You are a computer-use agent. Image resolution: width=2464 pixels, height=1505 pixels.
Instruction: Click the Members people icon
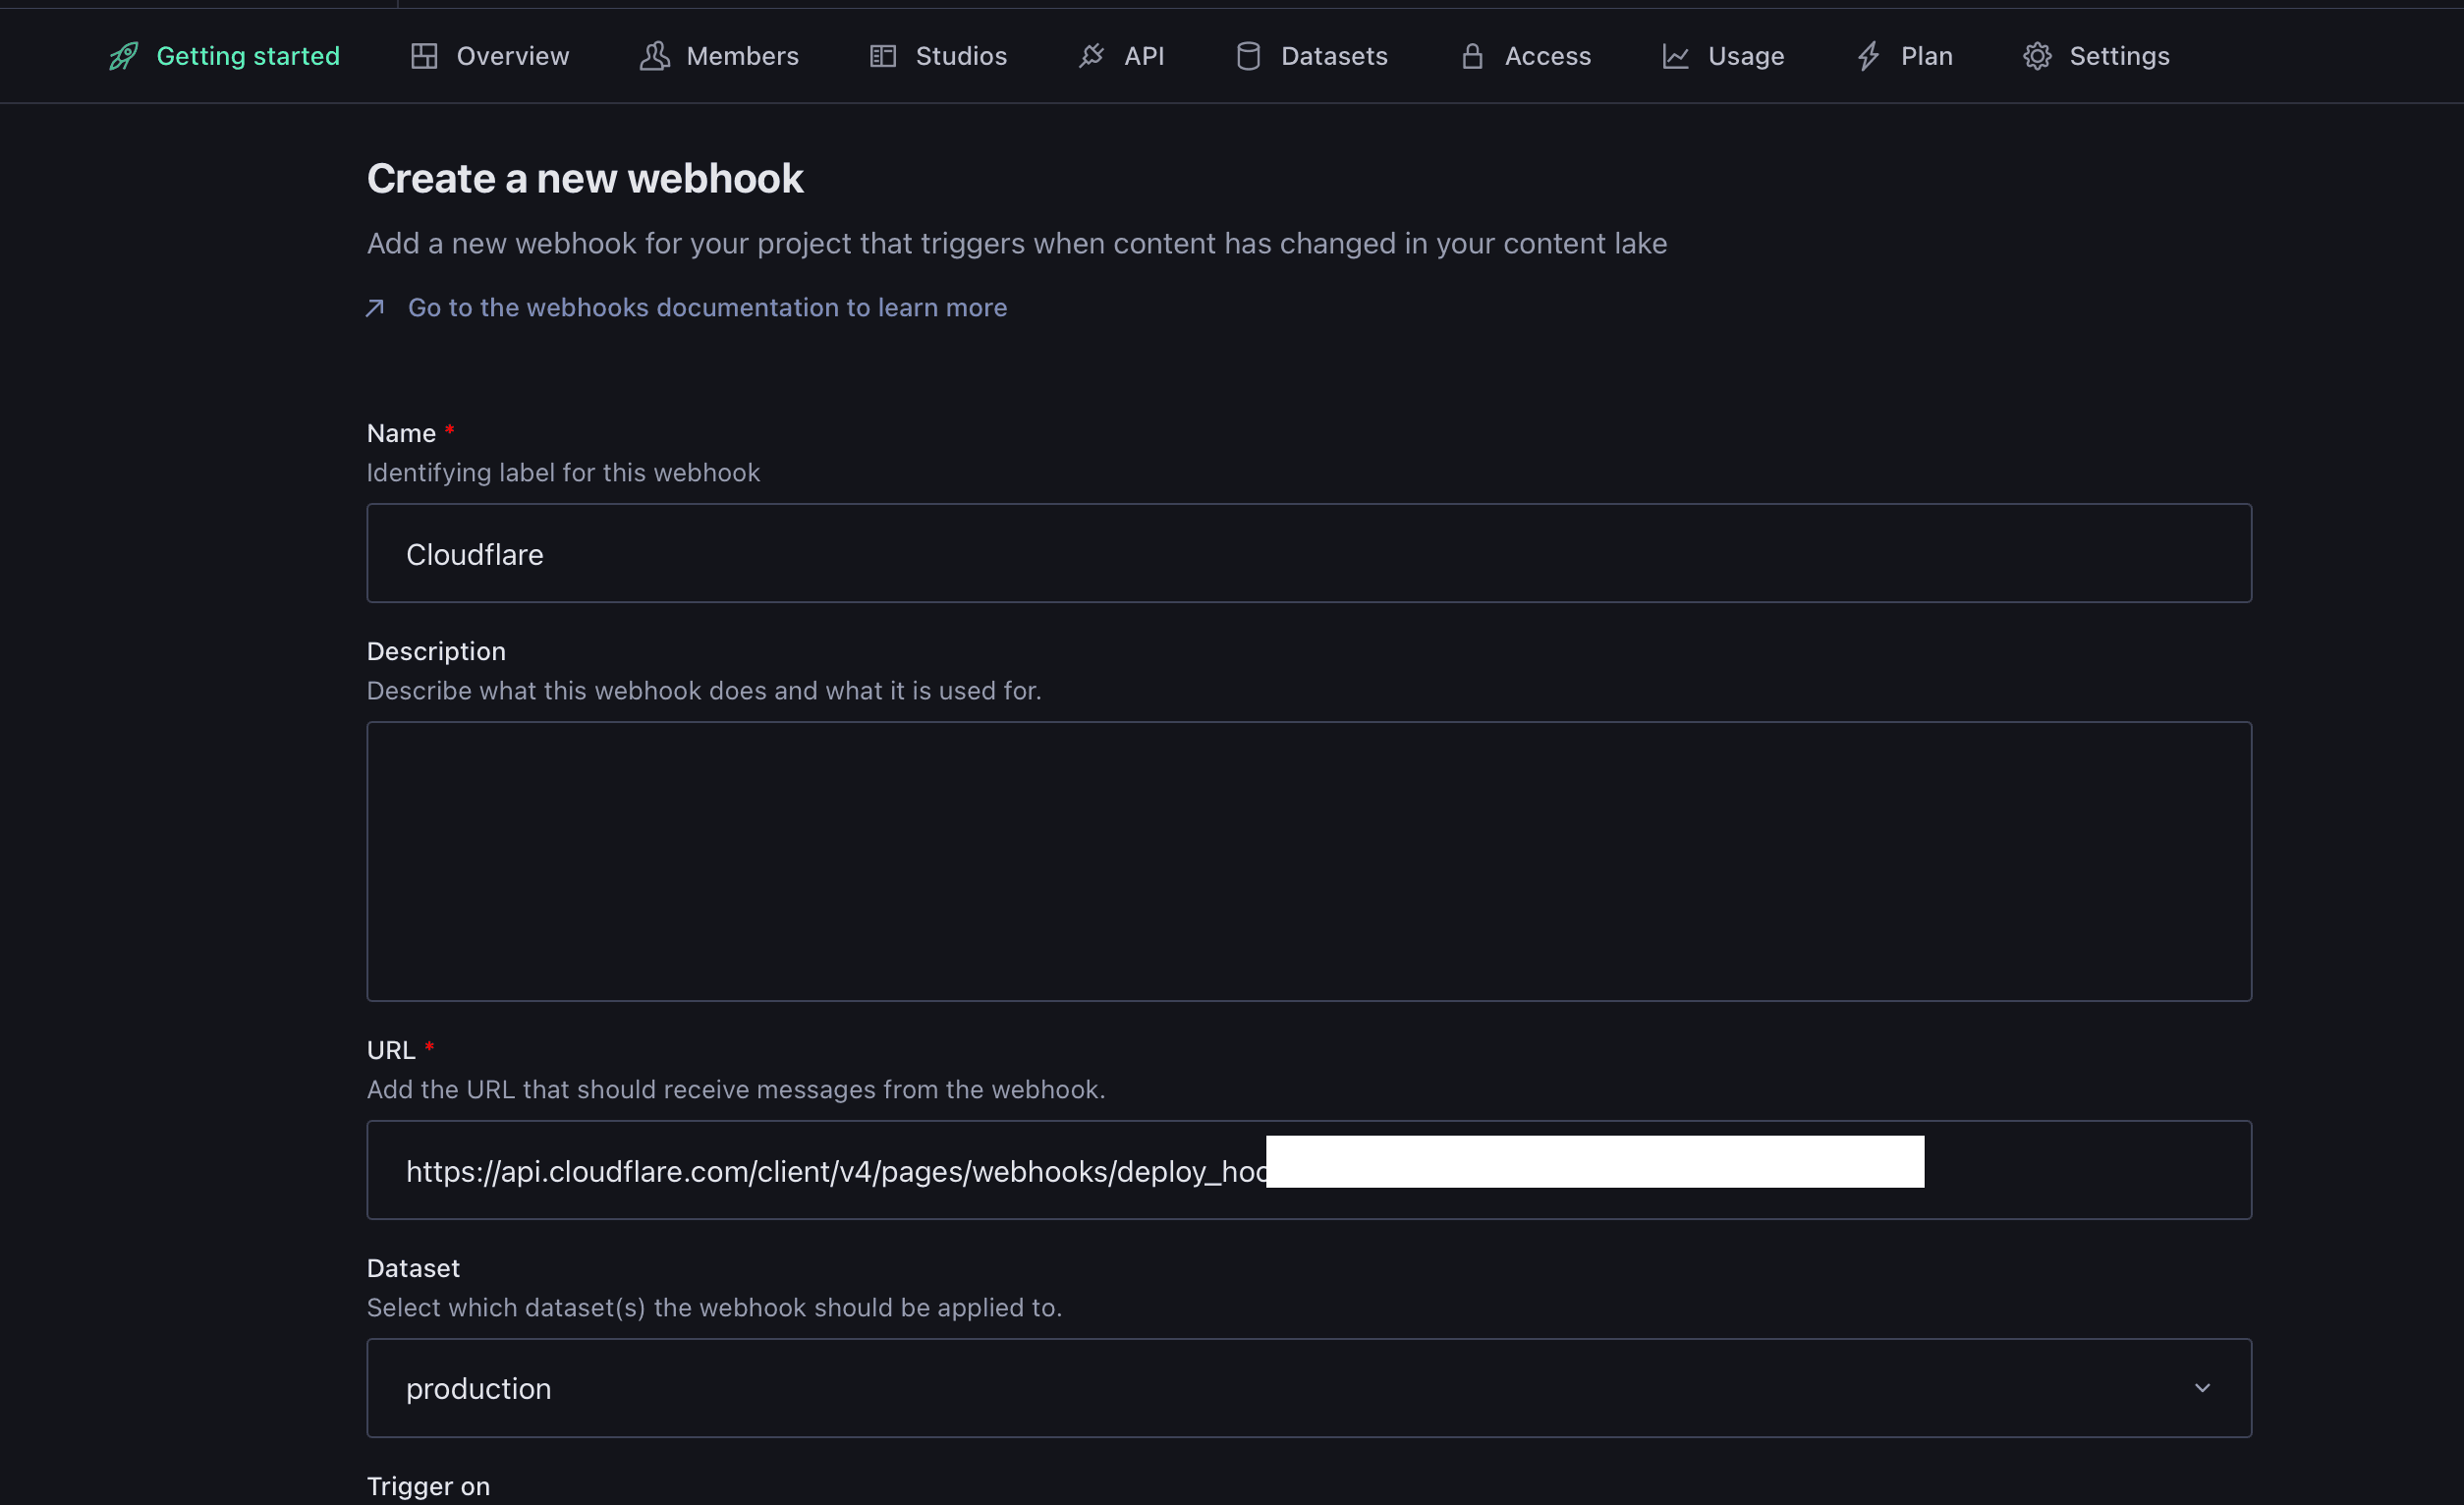[x=654, y=56]
